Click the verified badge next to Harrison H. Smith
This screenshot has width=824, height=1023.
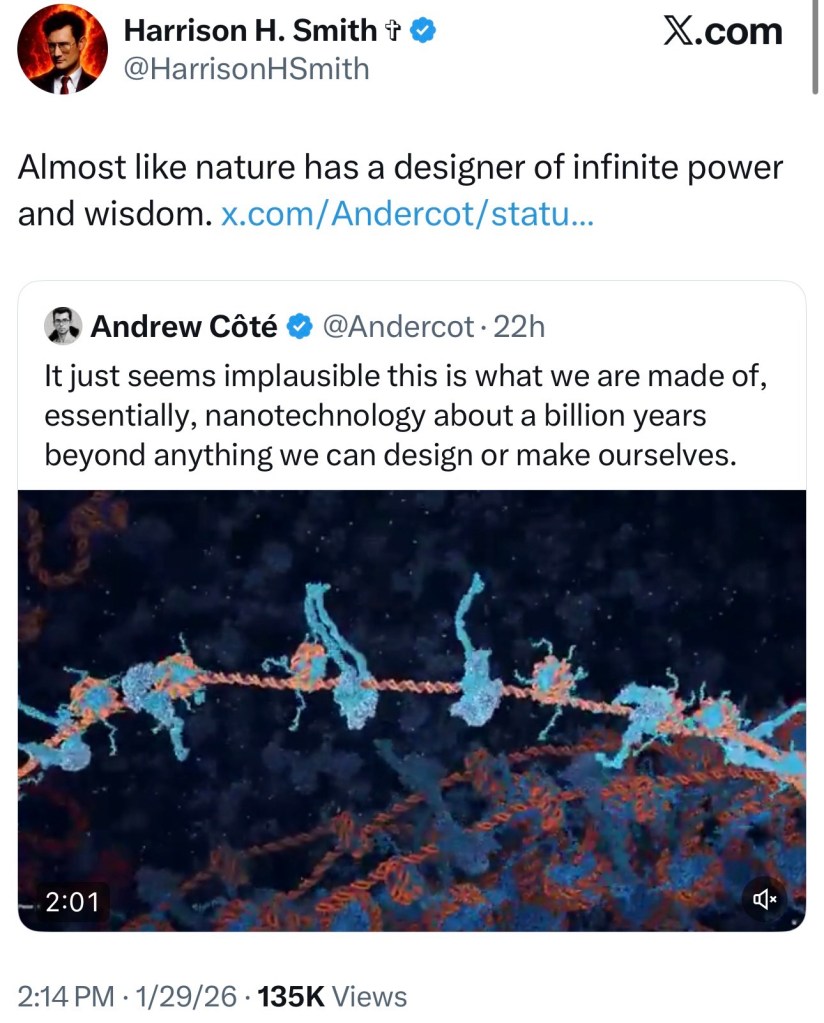click(423, 30)
